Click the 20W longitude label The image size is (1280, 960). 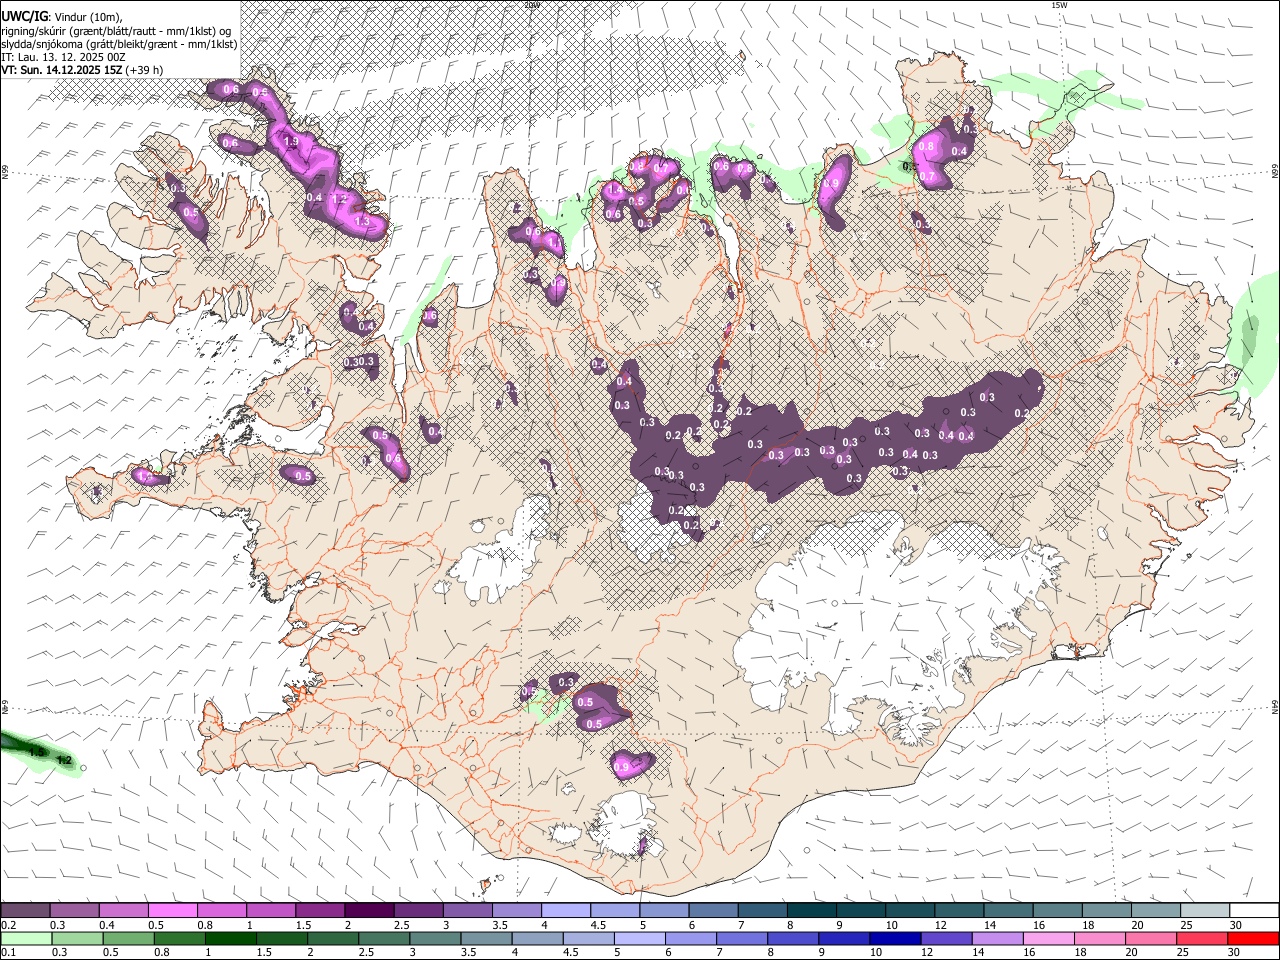click(x=532, y=4)
